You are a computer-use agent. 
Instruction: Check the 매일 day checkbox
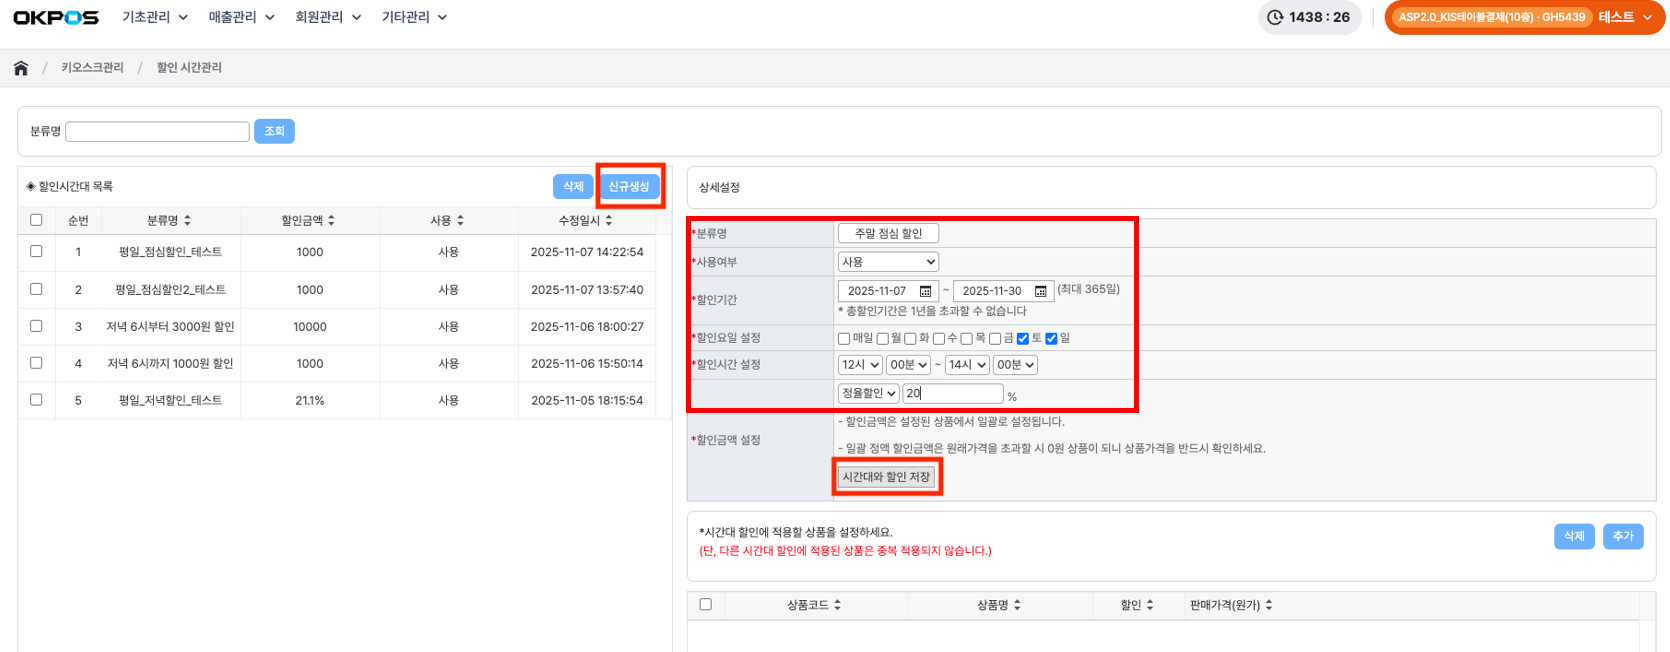pyautogui.click(x=844, y=339)
